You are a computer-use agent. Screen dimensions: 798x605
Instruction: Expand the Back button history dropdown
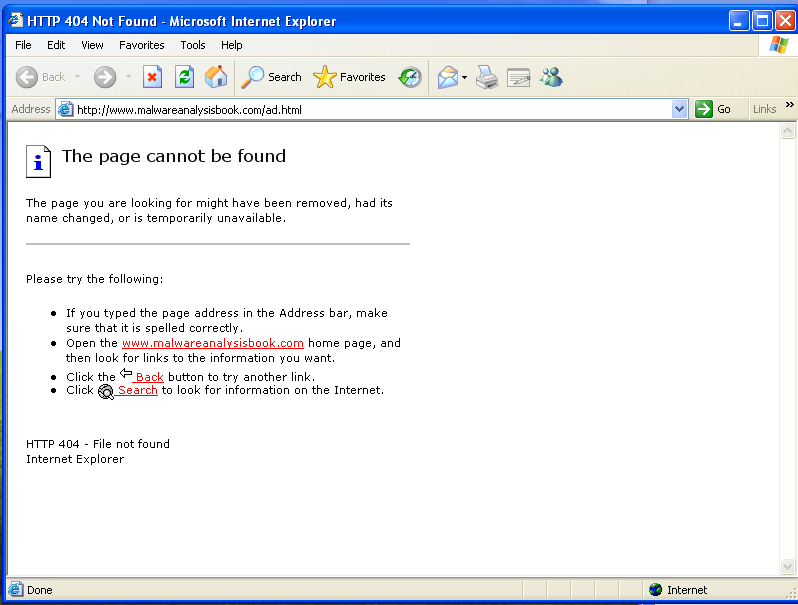78,77
